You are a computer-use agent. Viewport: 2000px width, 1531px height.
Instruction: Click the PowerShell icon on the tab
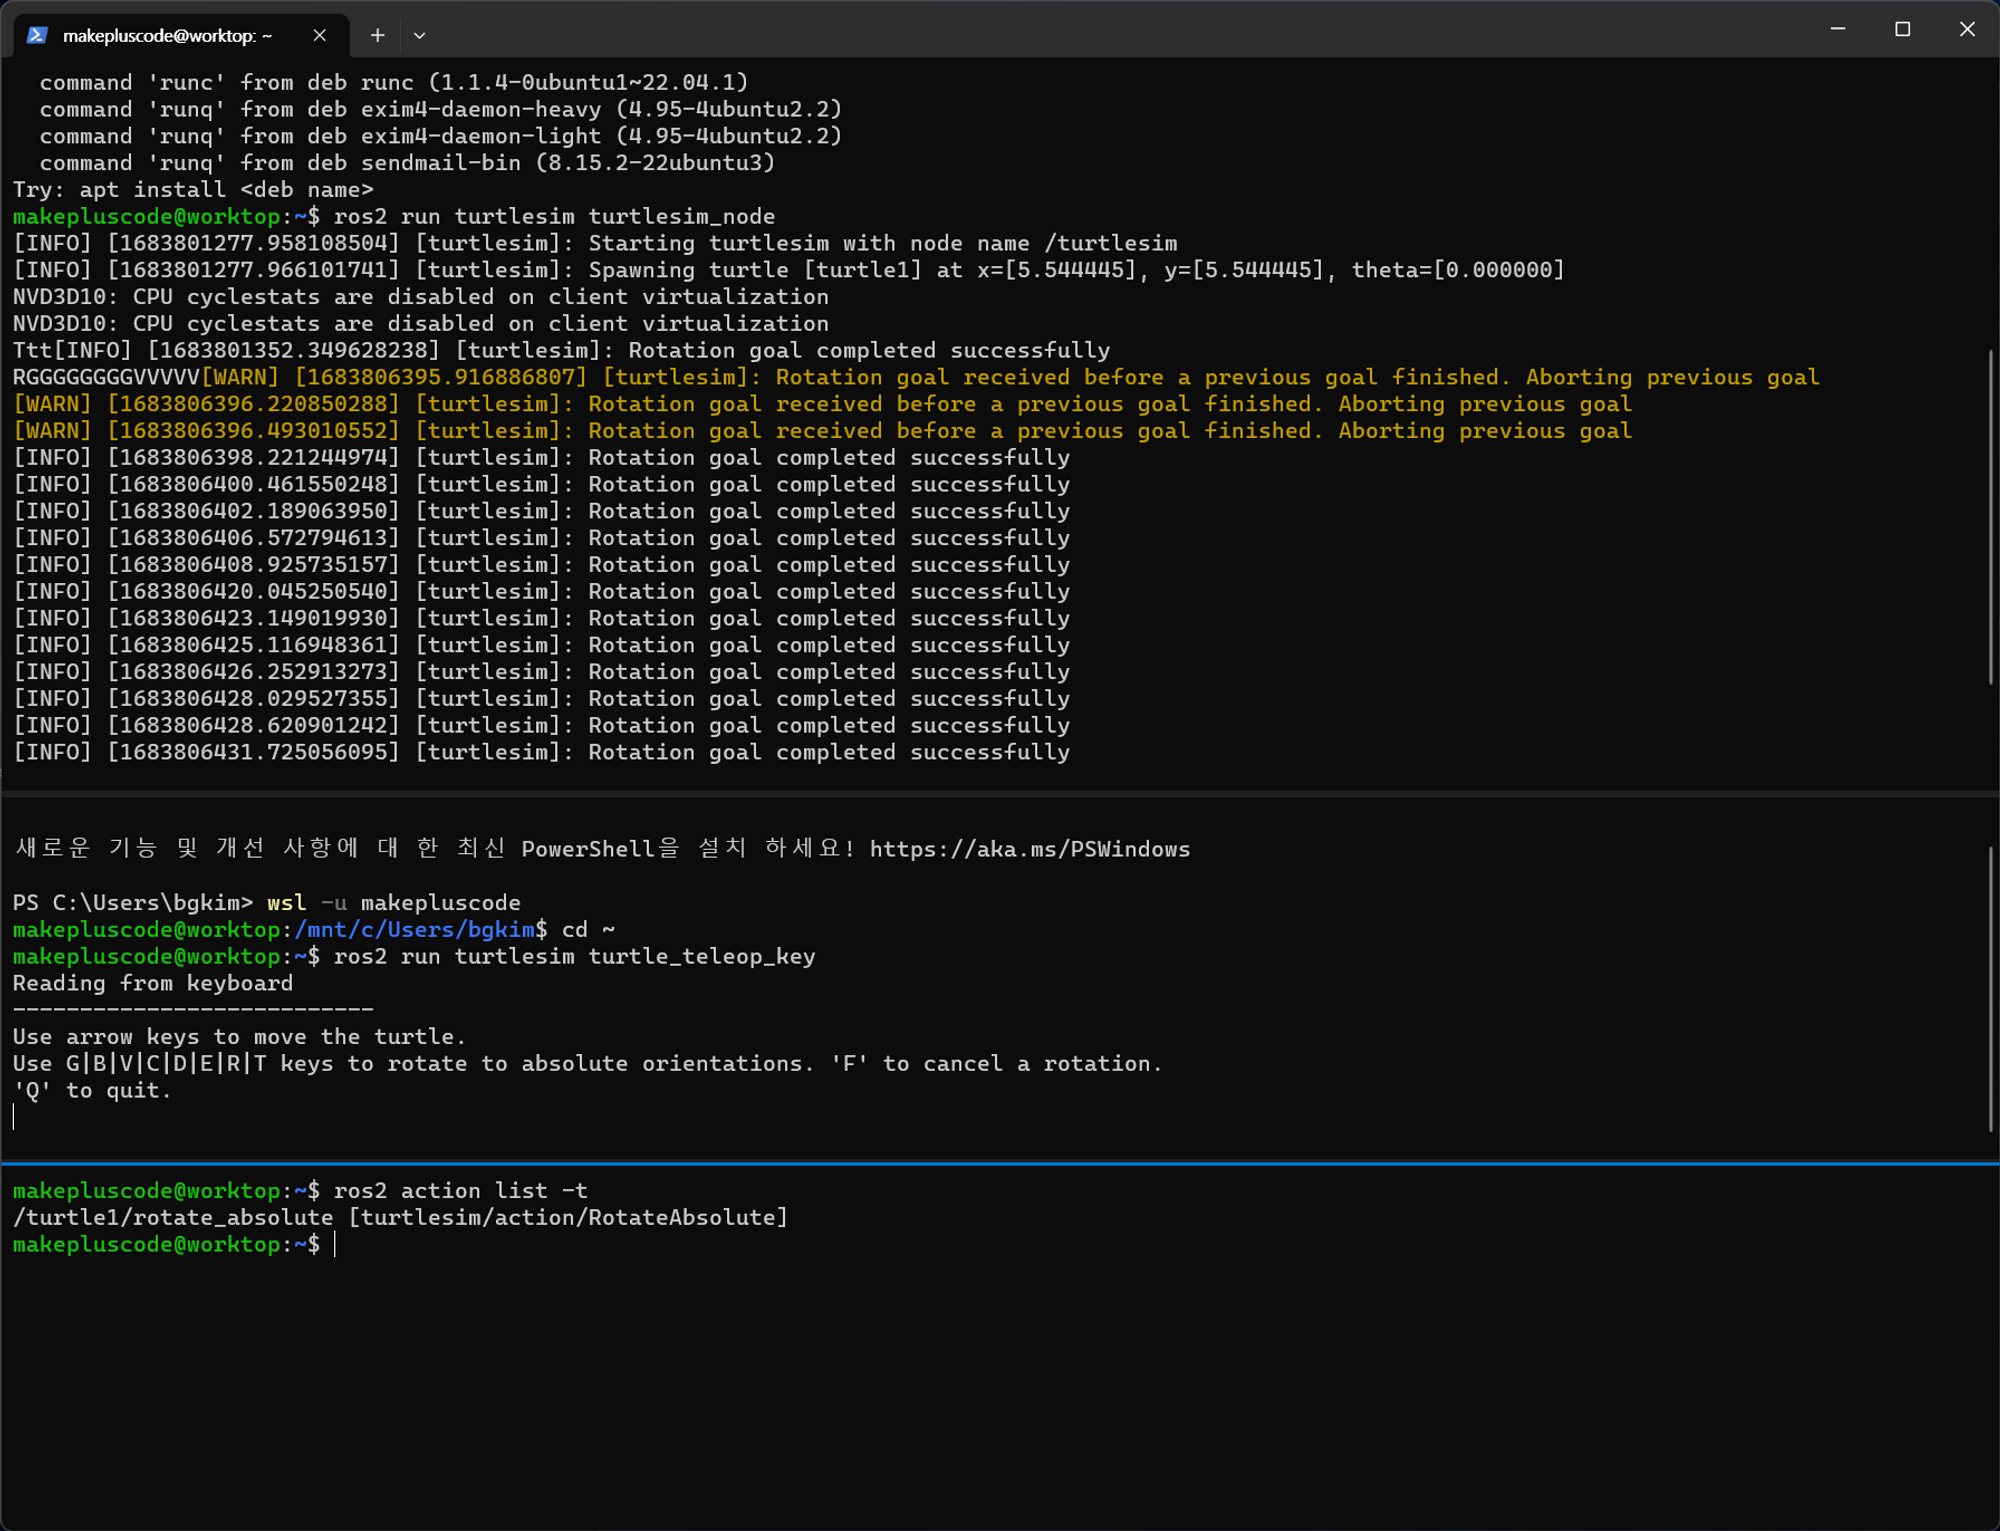click(37, 35)
